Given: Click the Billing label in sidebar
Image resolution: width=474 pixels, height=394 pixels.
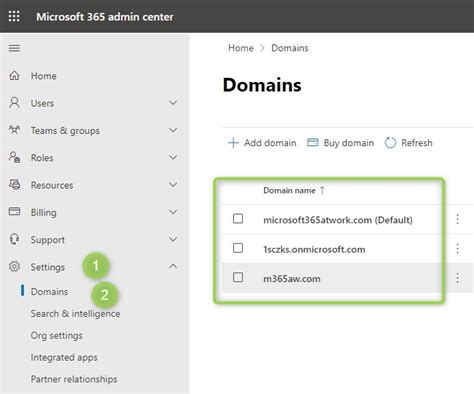Looking at the screenshot, I should coord(43,212).
